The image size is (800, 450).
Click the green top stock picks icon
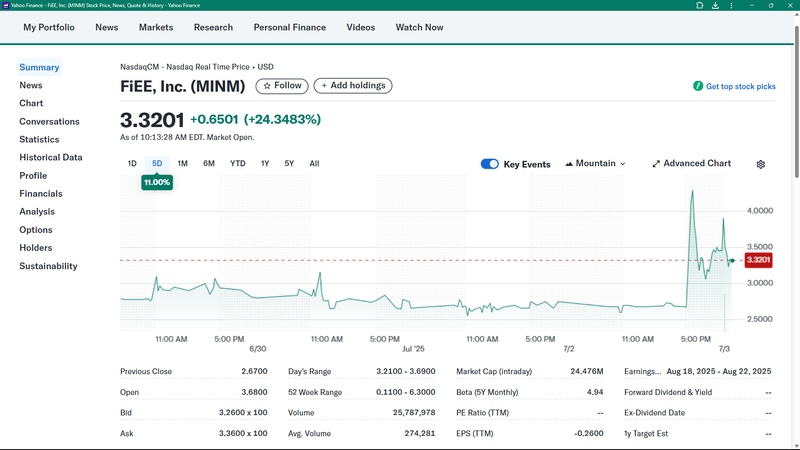pos(698,87)
